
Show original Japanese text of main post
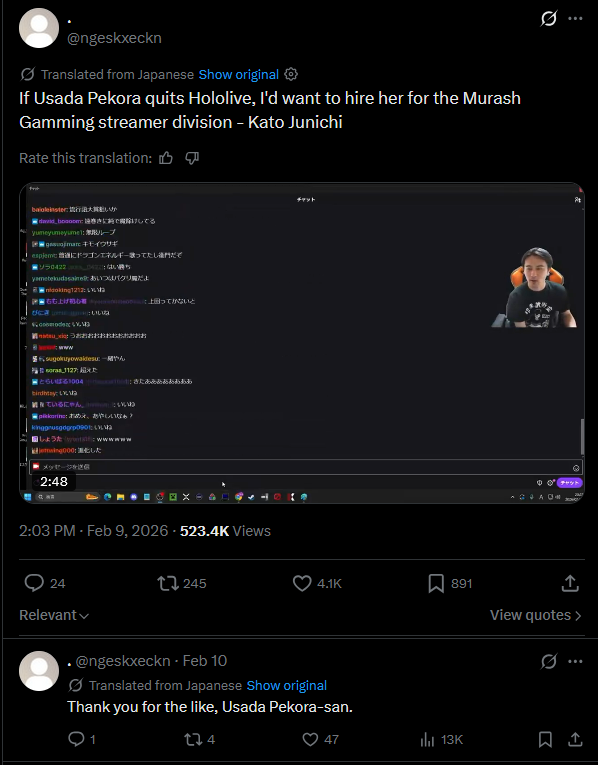click(239, 75)
